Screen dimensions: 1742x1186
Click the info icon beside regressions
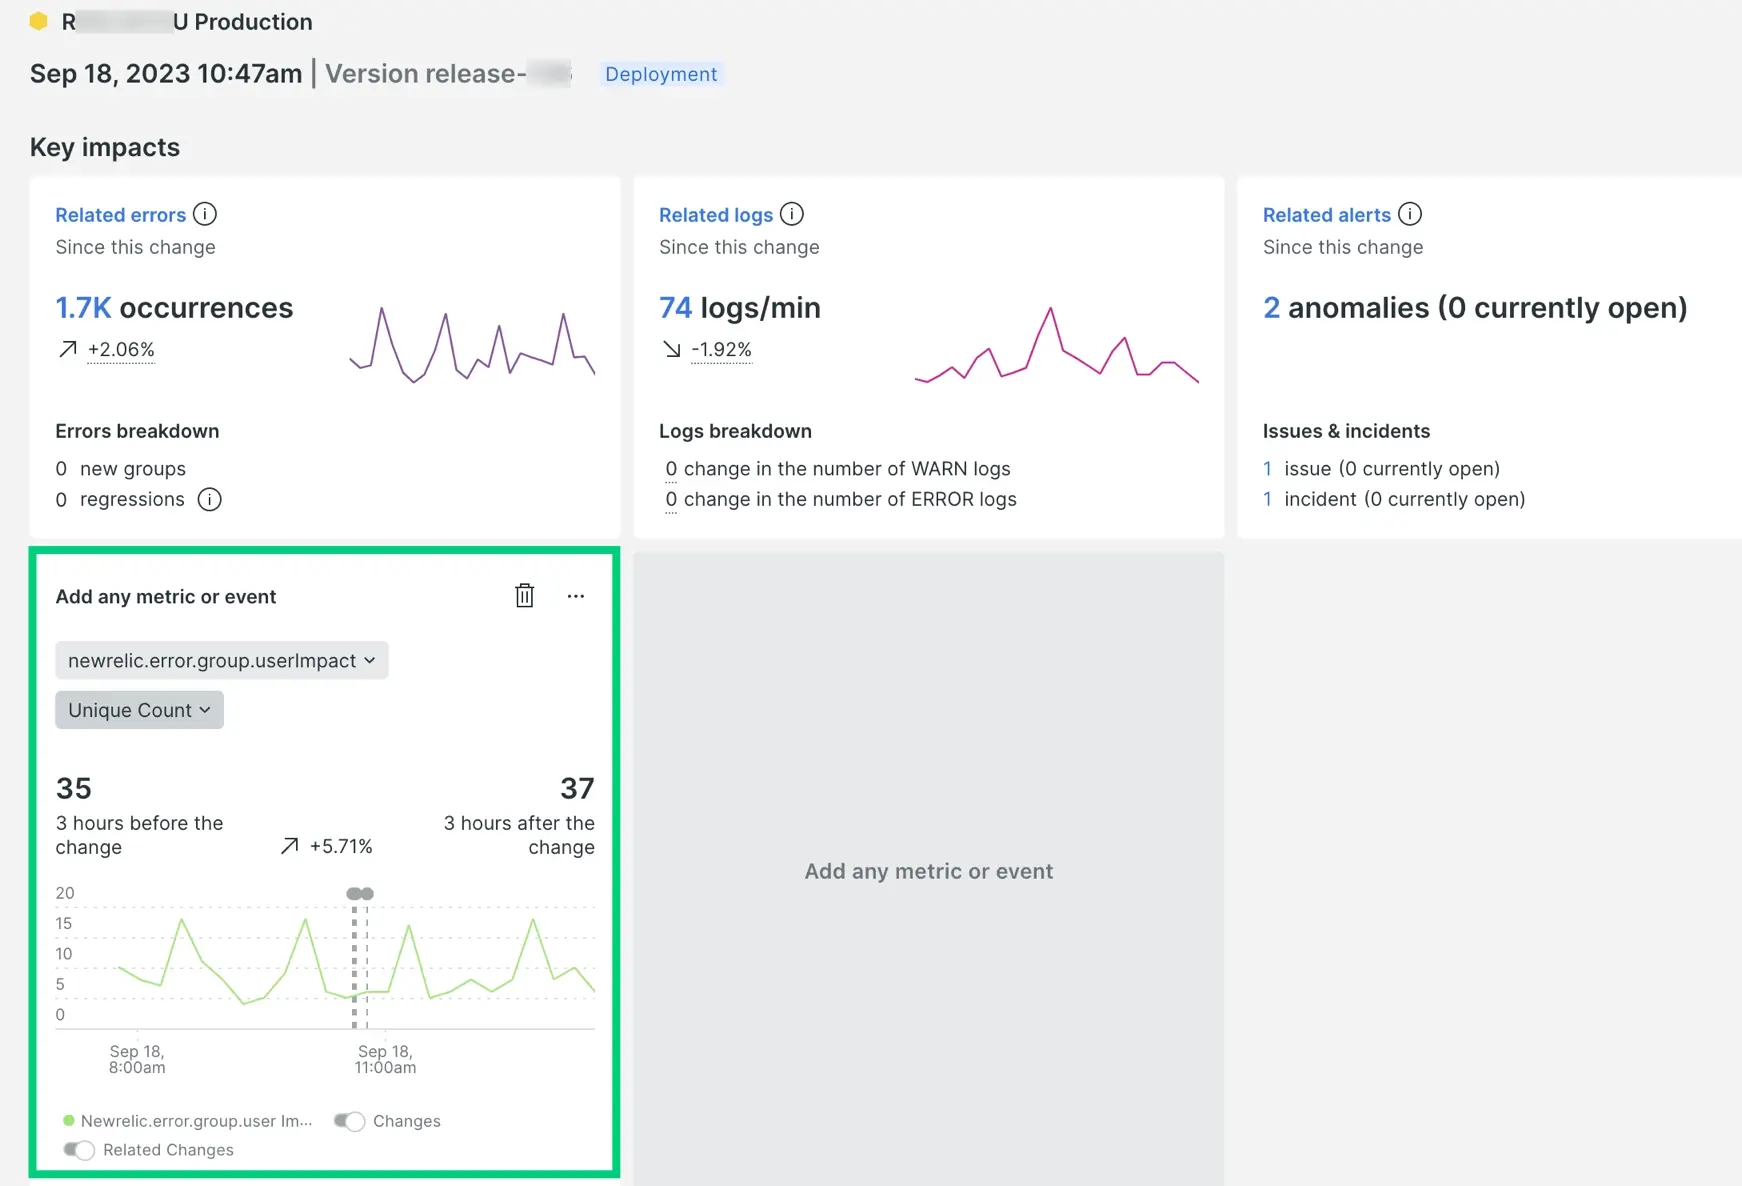click(x=209, y=499)
